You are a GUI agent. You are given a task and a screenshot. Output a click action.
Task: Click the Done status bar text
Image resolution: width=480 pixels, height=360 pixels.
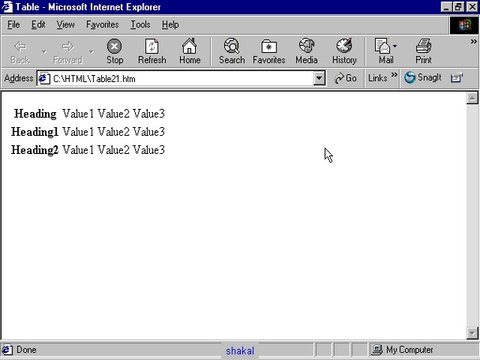[26, 350]
